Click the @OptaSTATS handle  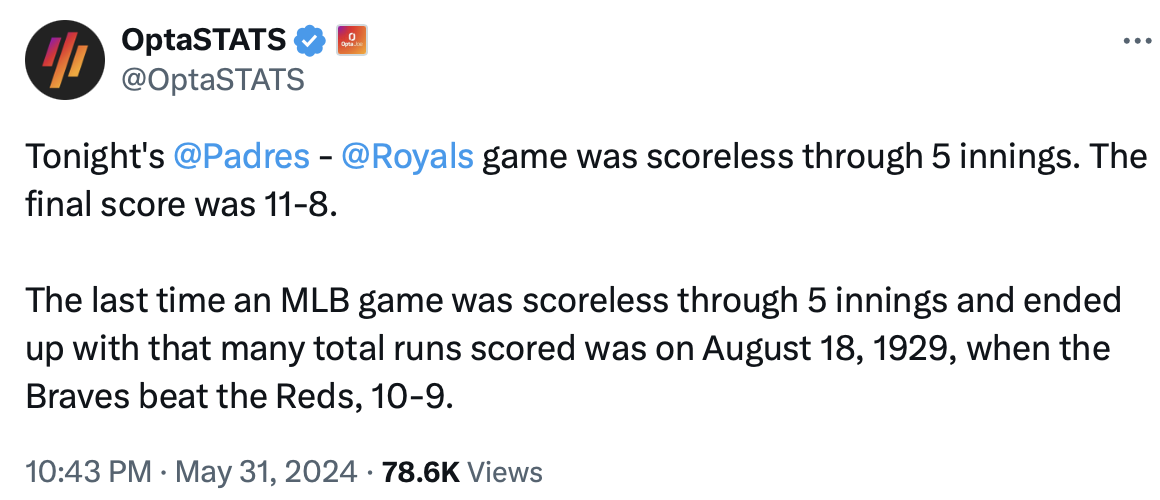click(211, 79)
